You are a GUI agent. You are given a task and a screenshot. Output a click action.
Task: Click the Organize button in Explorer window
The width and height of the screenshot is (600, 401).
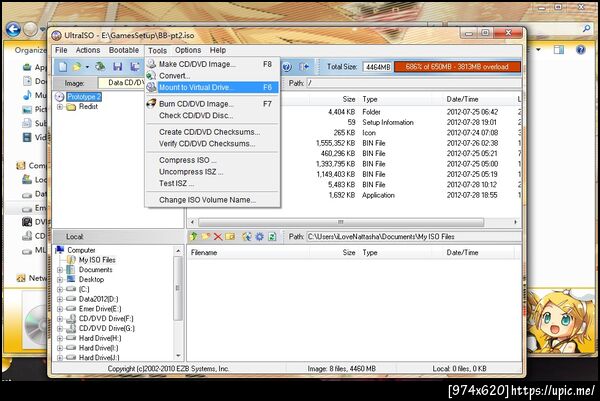(30, 50)
